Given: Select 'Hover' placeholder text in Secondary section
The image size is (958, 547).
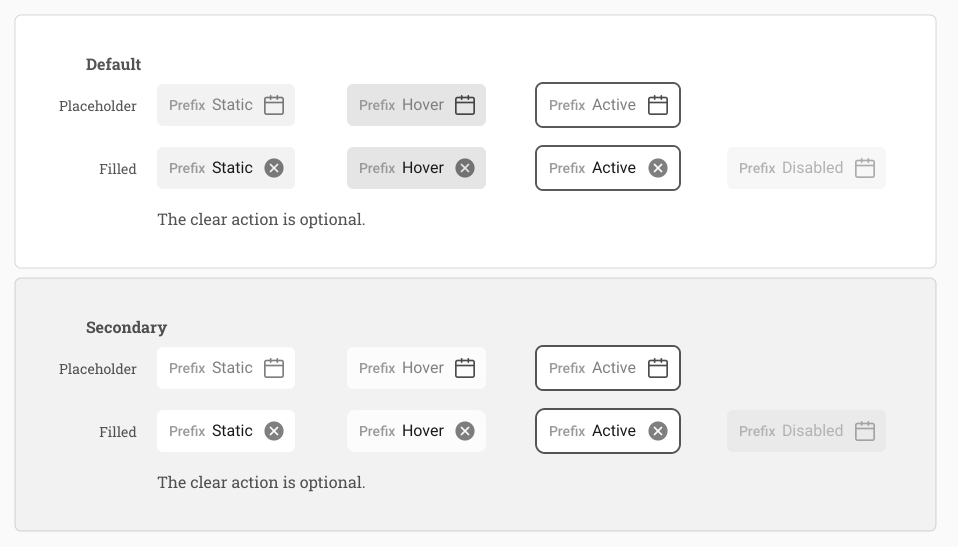Looking at the screenshot, I should pos(422,368).
